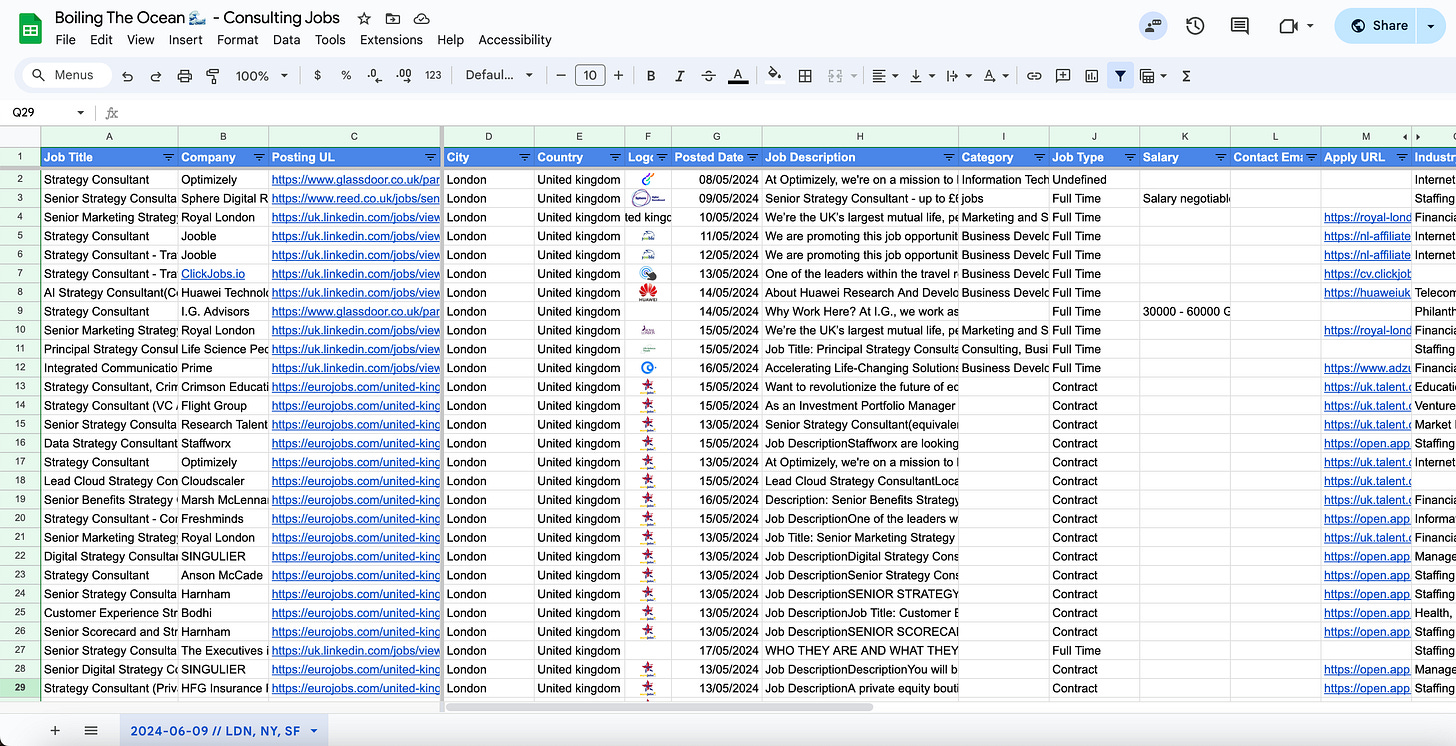Star this spreadsheet
Screen dimensions: 1456x746
(x=364, y=18)
